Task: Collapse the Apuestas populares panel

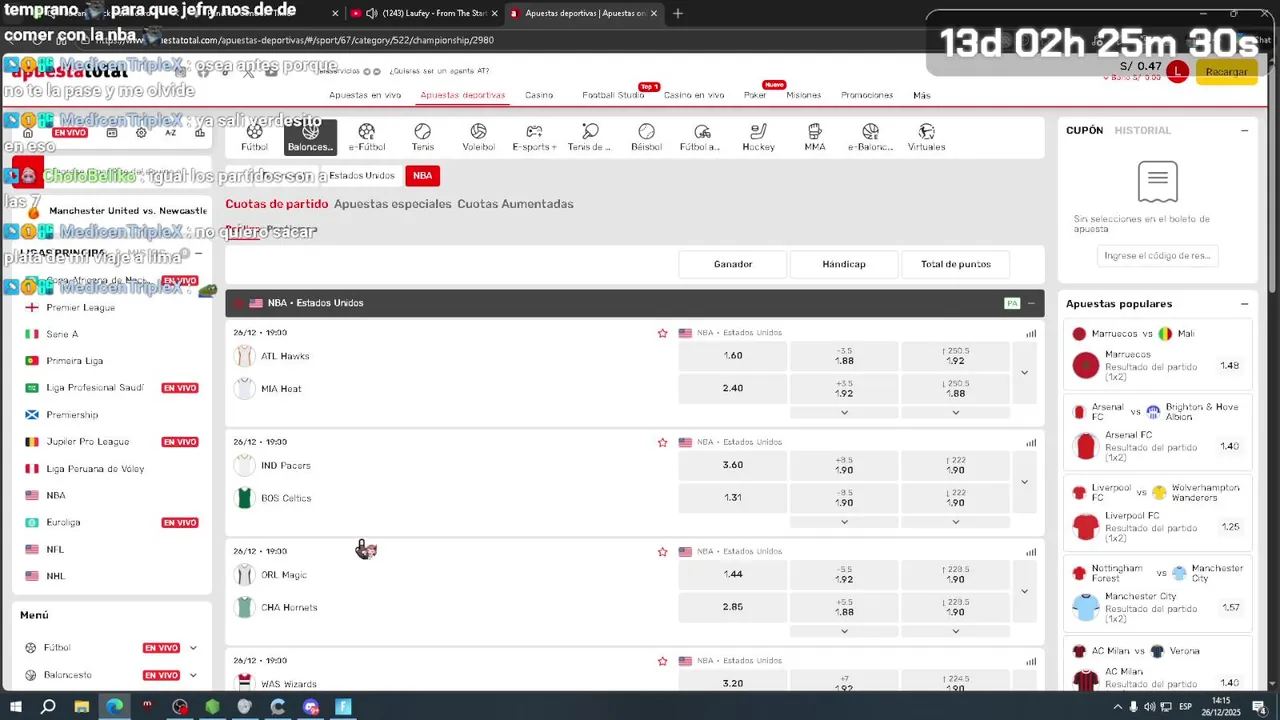Action: pos(1244,304)
